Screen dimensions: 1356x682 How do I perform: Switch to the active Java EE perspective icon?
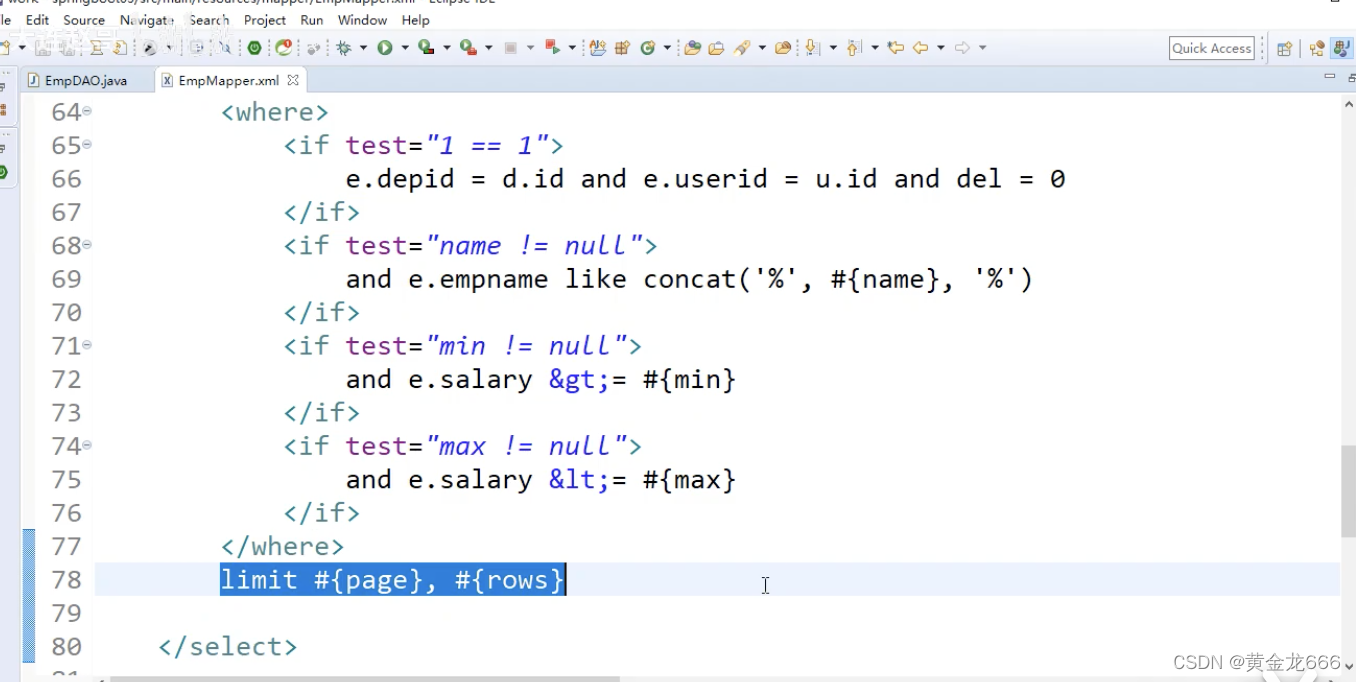coord(1342,48)
